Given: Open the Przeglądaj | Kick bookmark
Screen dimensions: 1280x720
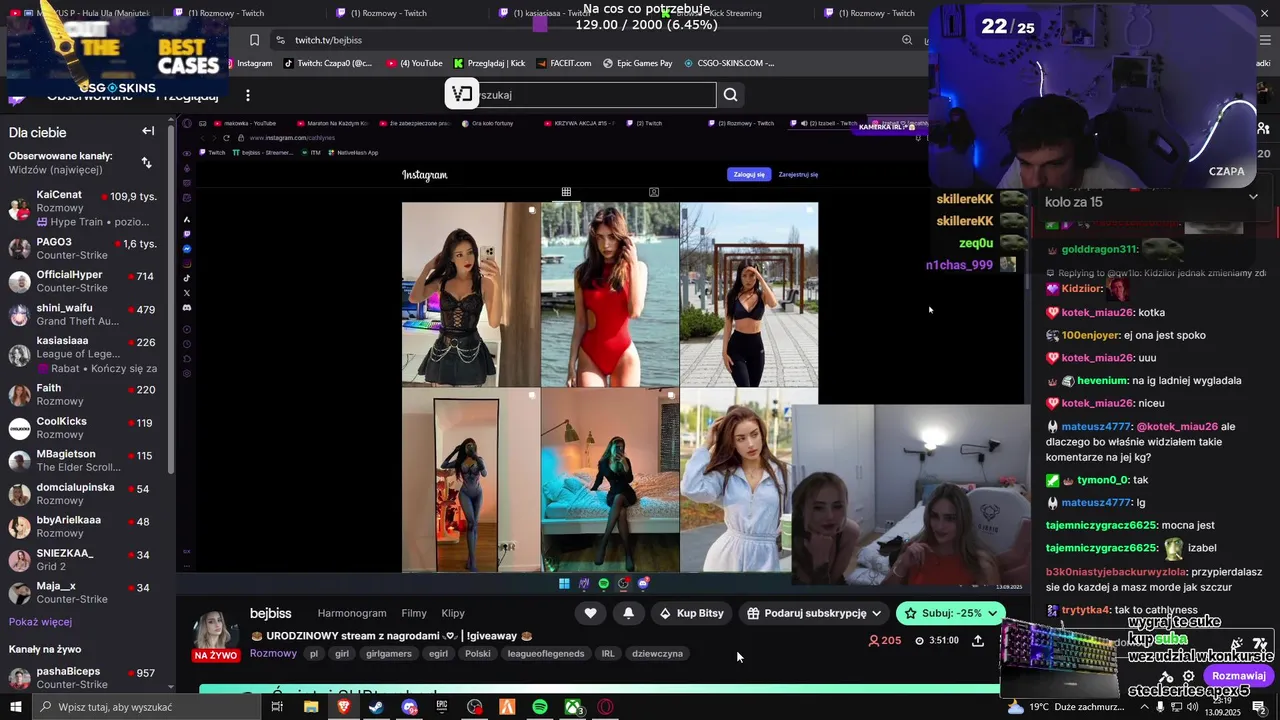Looking at the screenshot, I should pos(489,63).
